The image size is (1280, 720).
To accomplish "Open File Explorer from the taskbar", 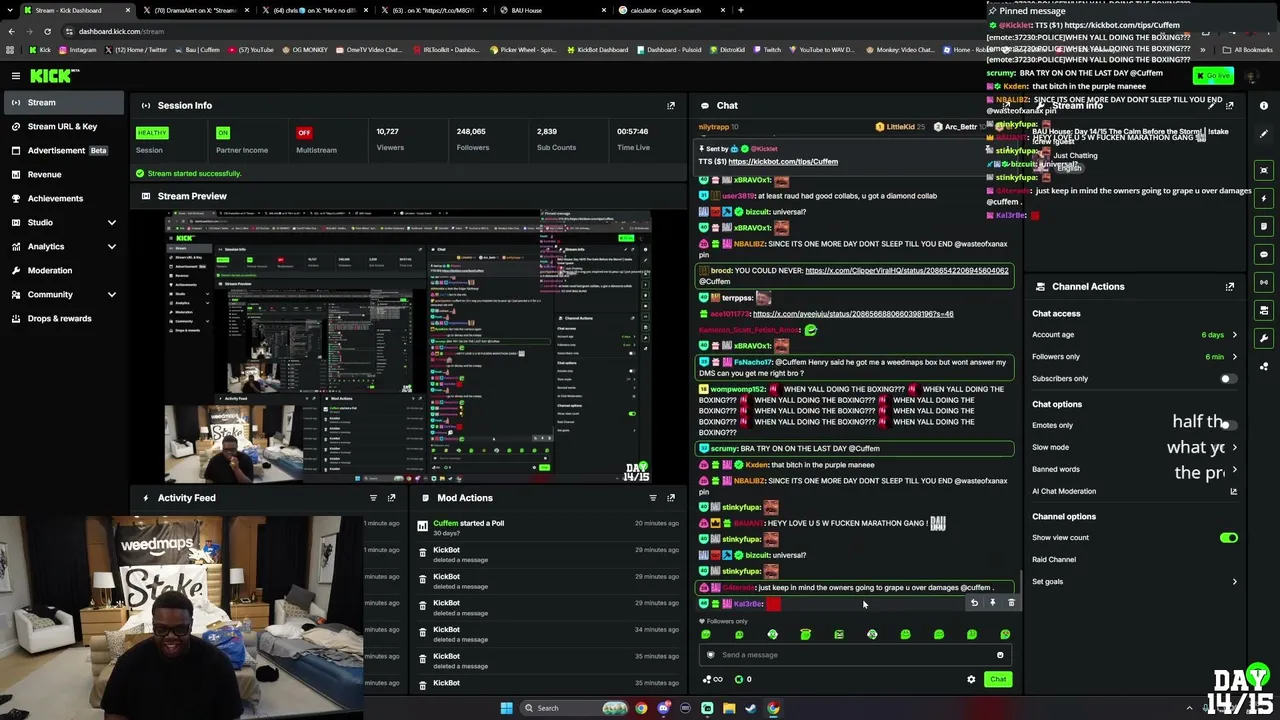I will pyautogui.click(x=729, y=708).
